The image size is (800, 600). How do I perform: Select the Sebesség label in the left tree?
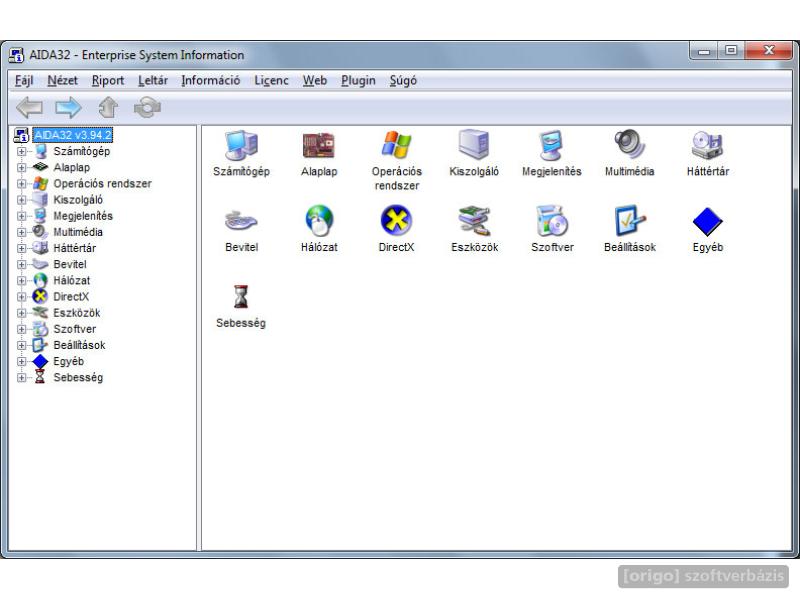click(78, 378)
